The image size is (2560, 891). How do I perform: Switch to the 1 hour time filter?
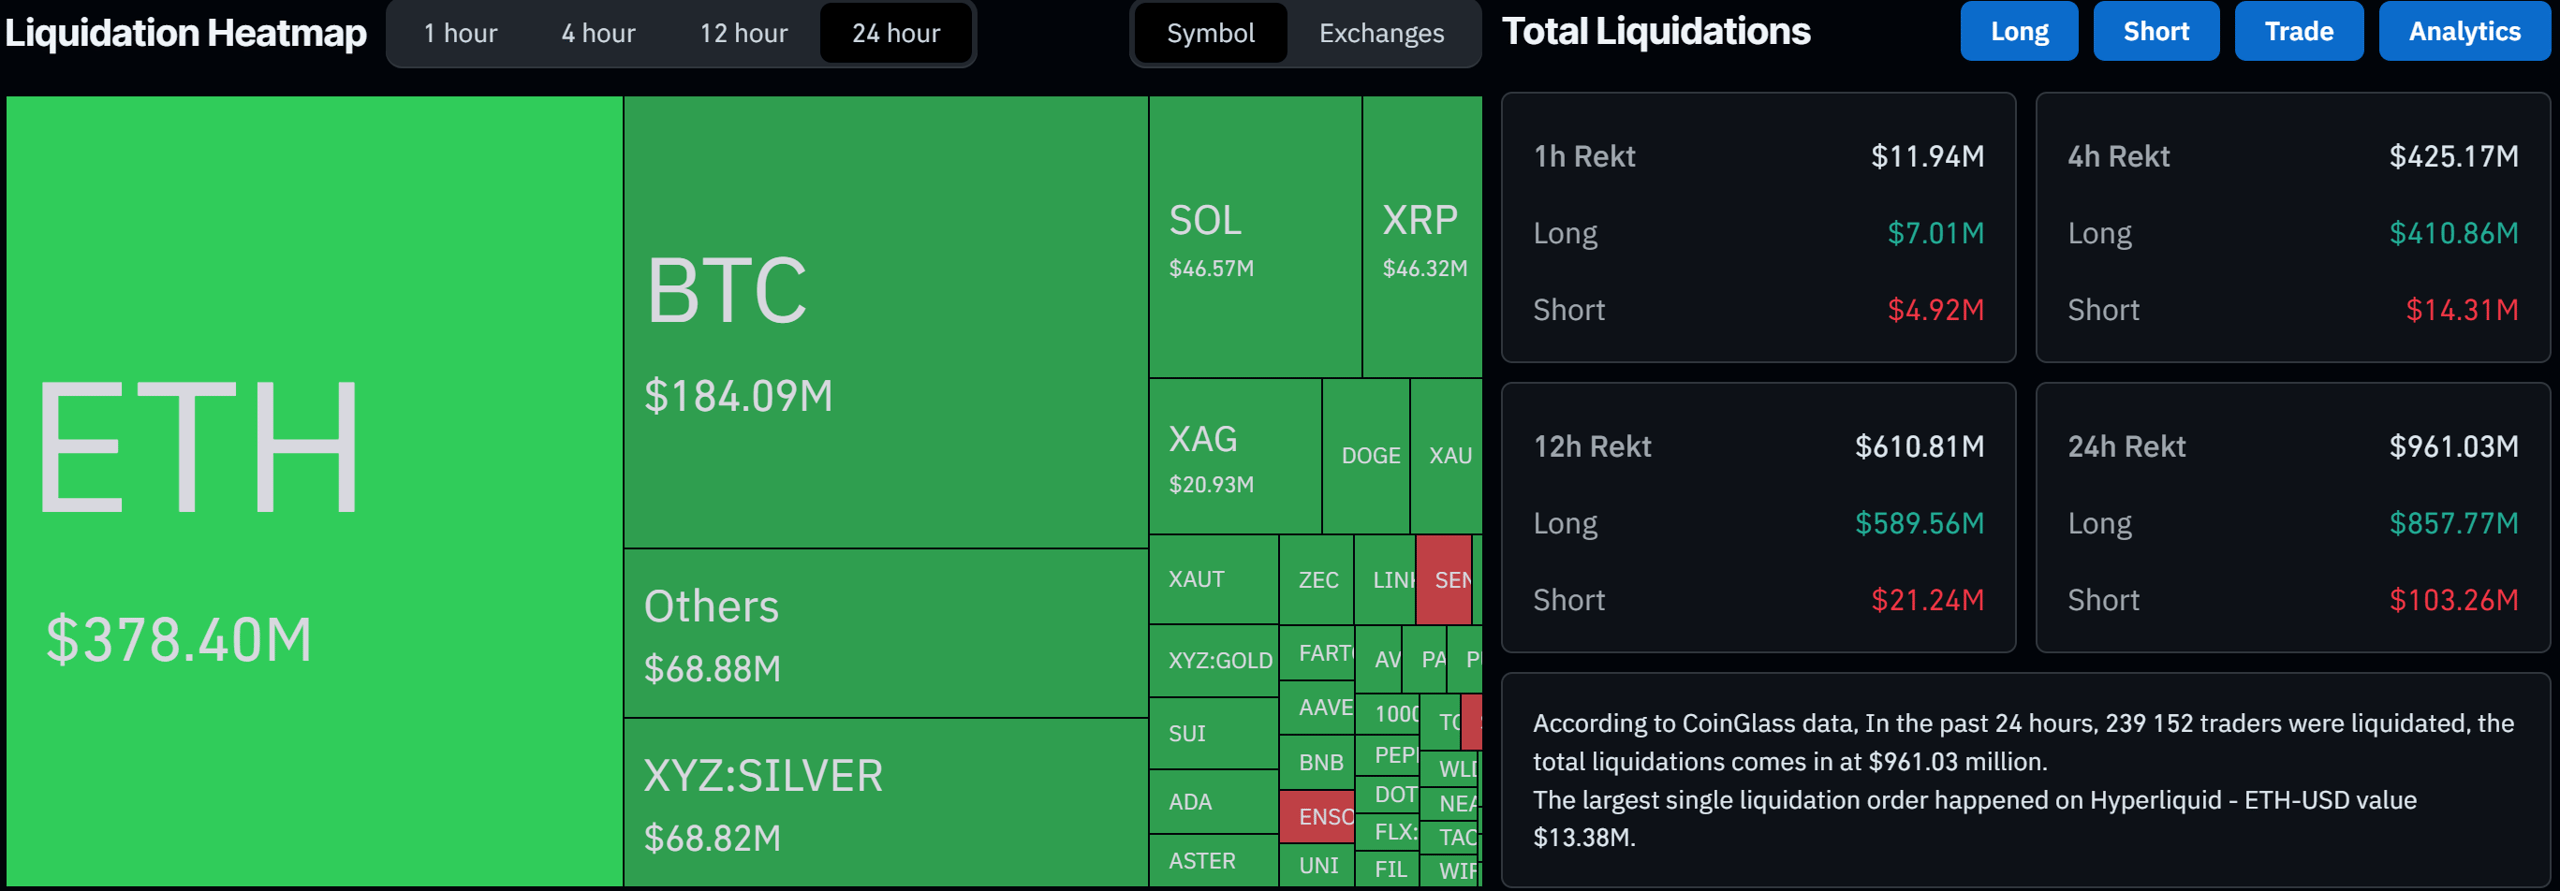coord(459,33)
